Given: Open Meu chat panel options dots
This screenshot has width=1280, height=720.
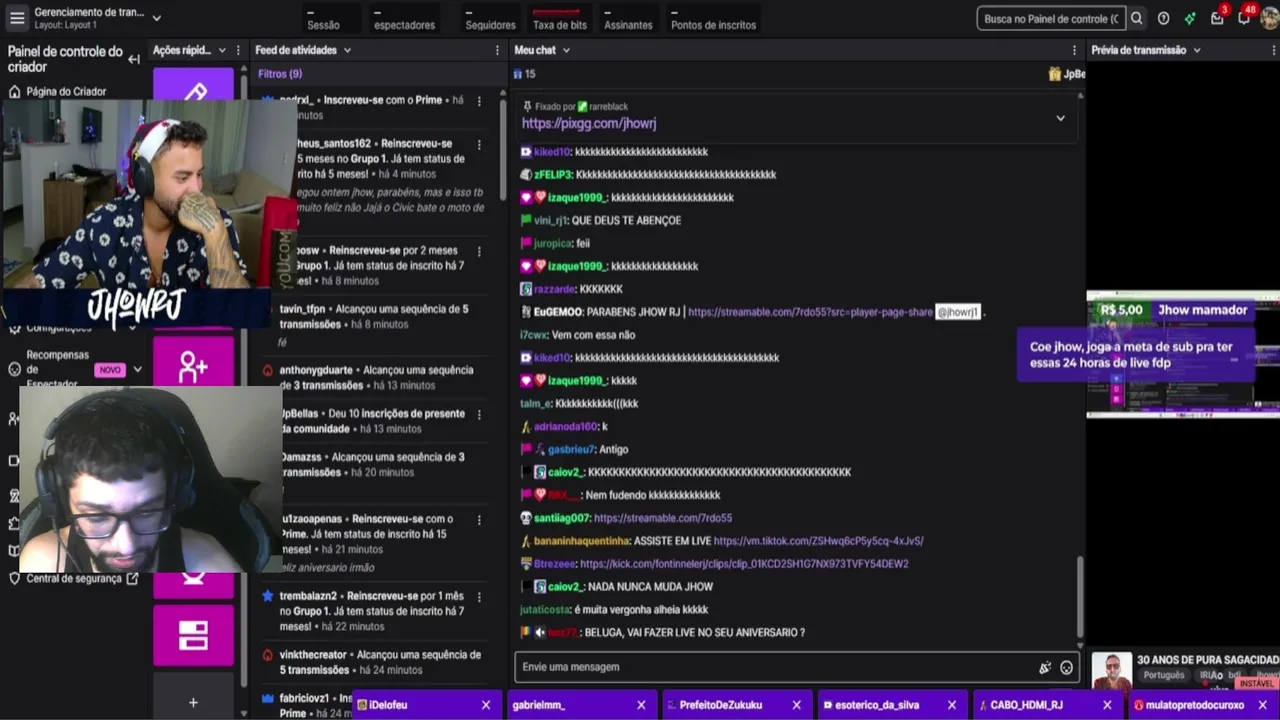Looking at the screenshot, I should pos(1075,50).
